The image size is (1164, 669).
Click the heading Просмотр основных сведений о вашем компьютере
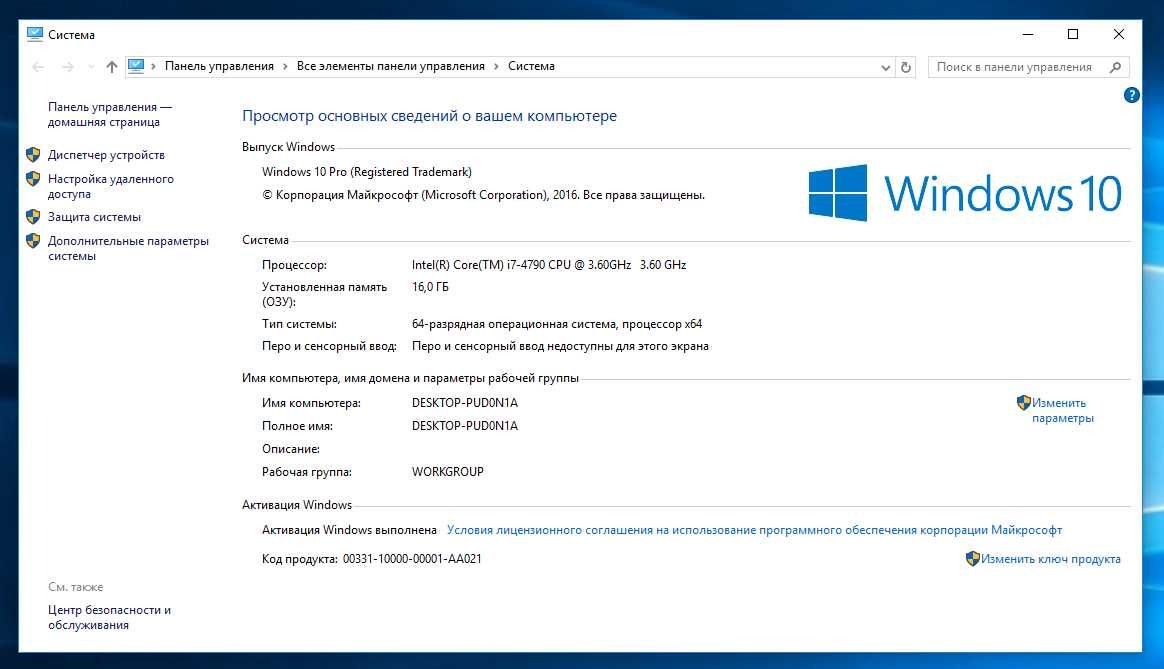(x=429, y=116)
